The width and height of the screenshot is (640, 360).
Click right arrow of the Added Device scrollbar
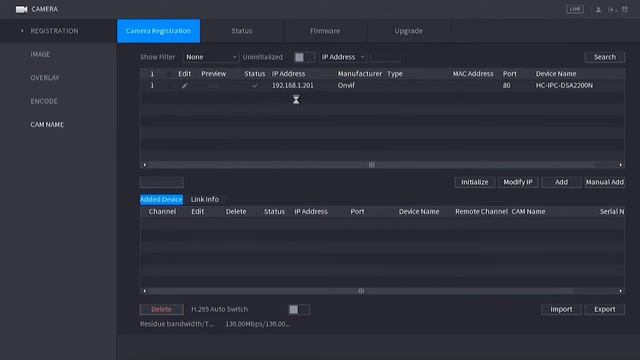(x=620, y=291)
